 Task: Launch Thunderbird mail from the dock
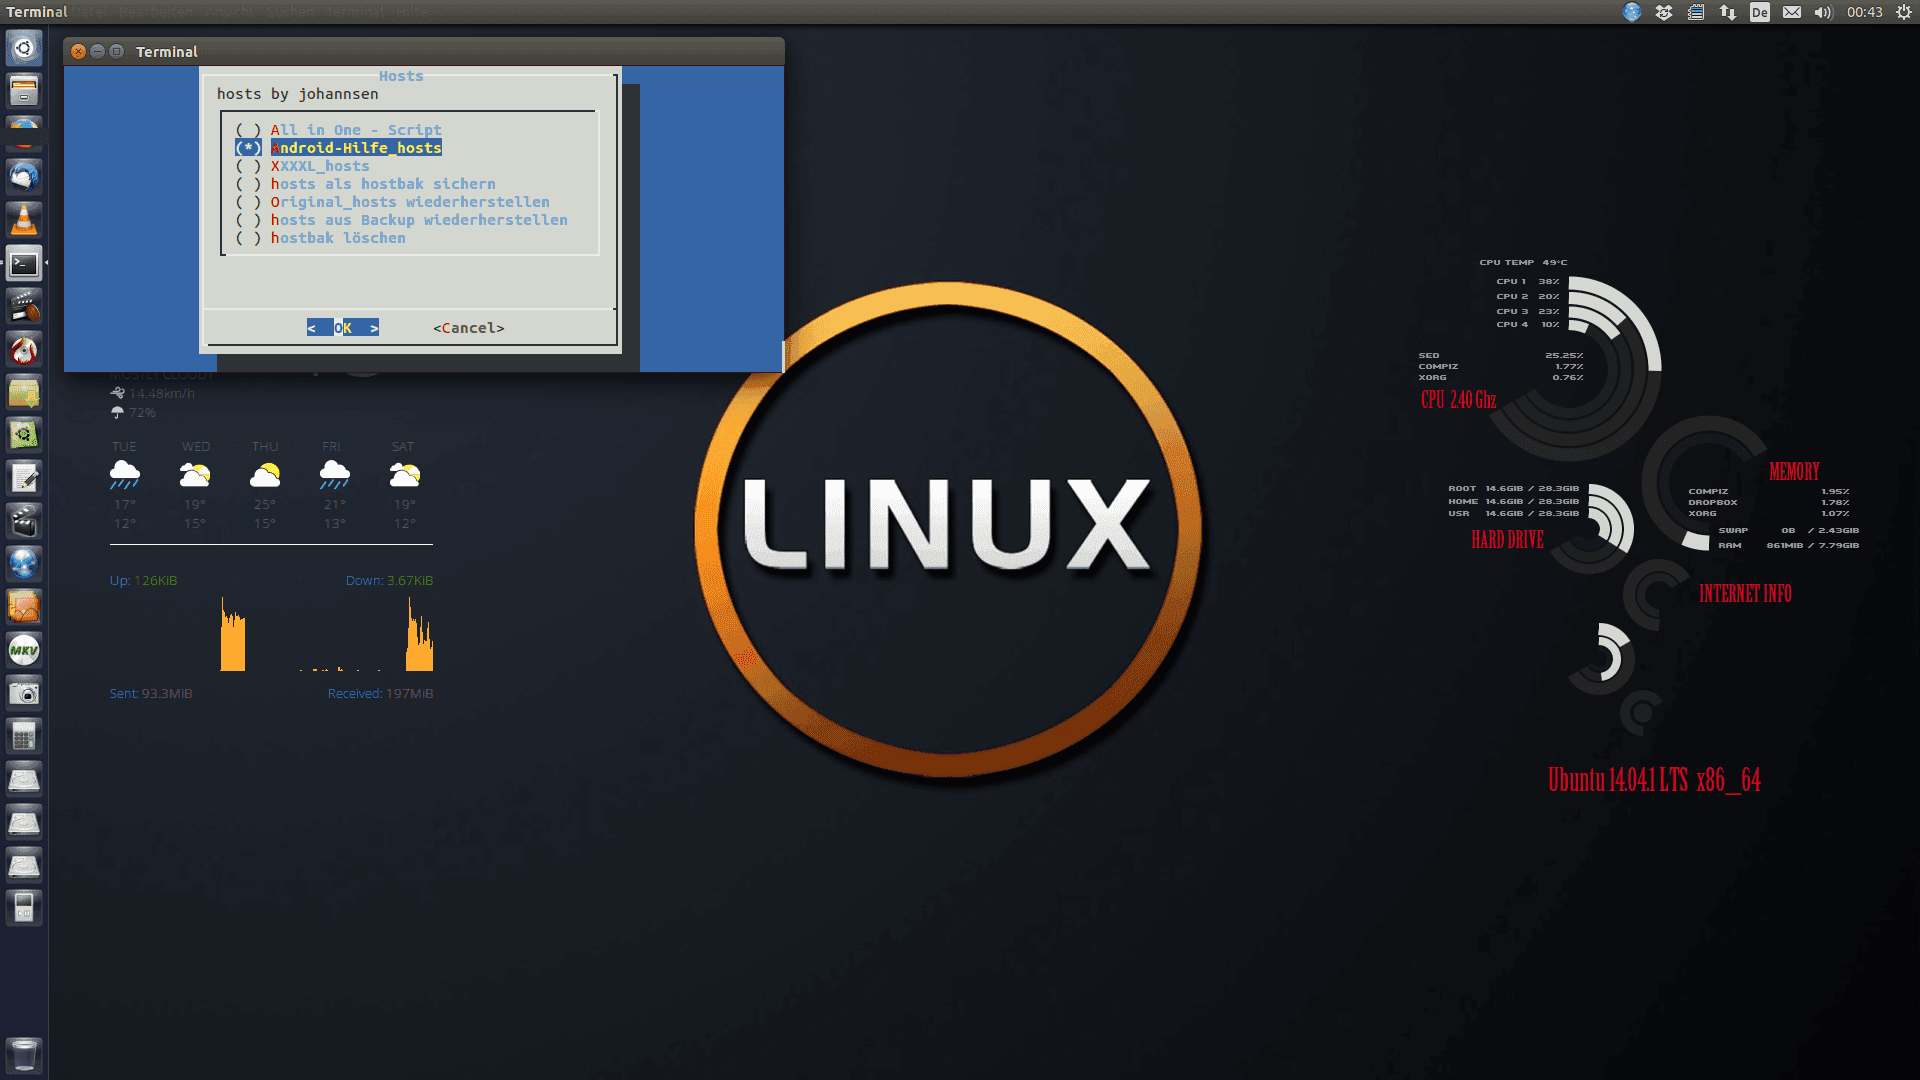24,178
